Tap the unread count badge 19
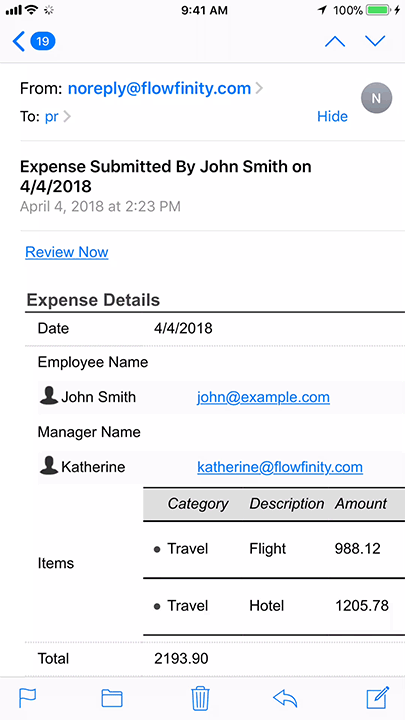 (x=43, y=42)
